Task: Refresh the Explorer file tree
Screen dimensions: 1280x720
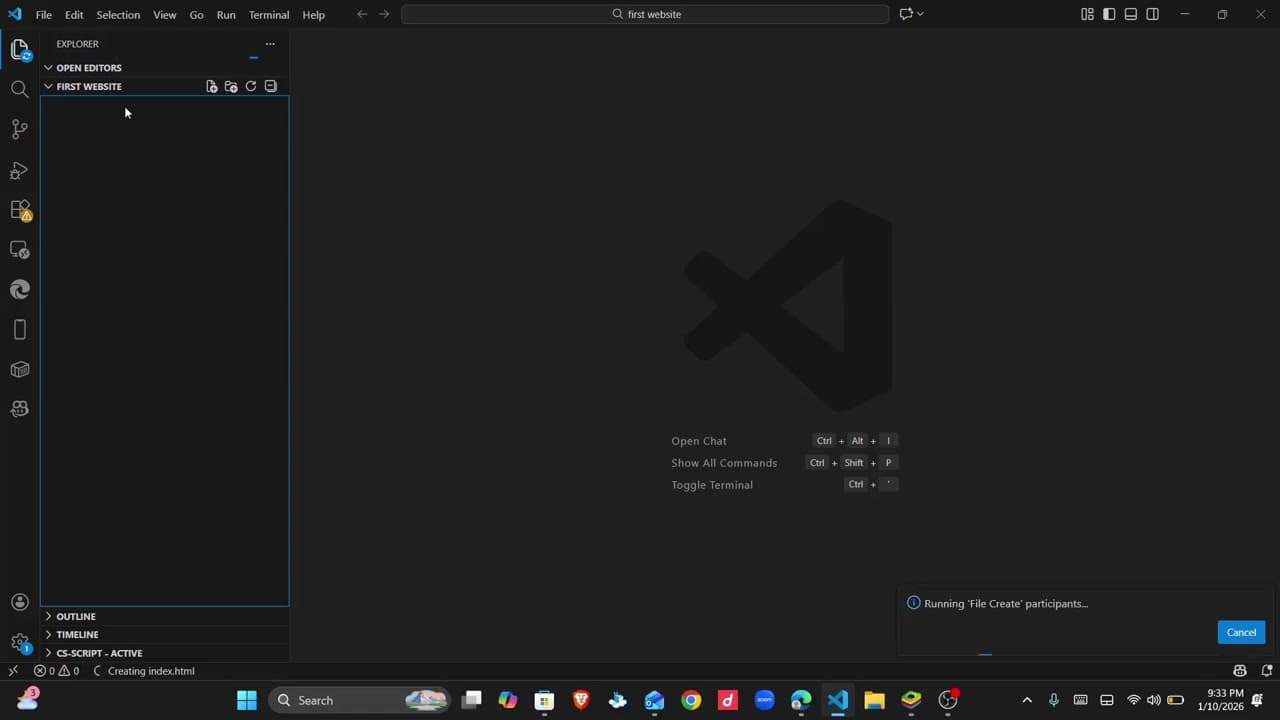Action: tap(251, 87)
